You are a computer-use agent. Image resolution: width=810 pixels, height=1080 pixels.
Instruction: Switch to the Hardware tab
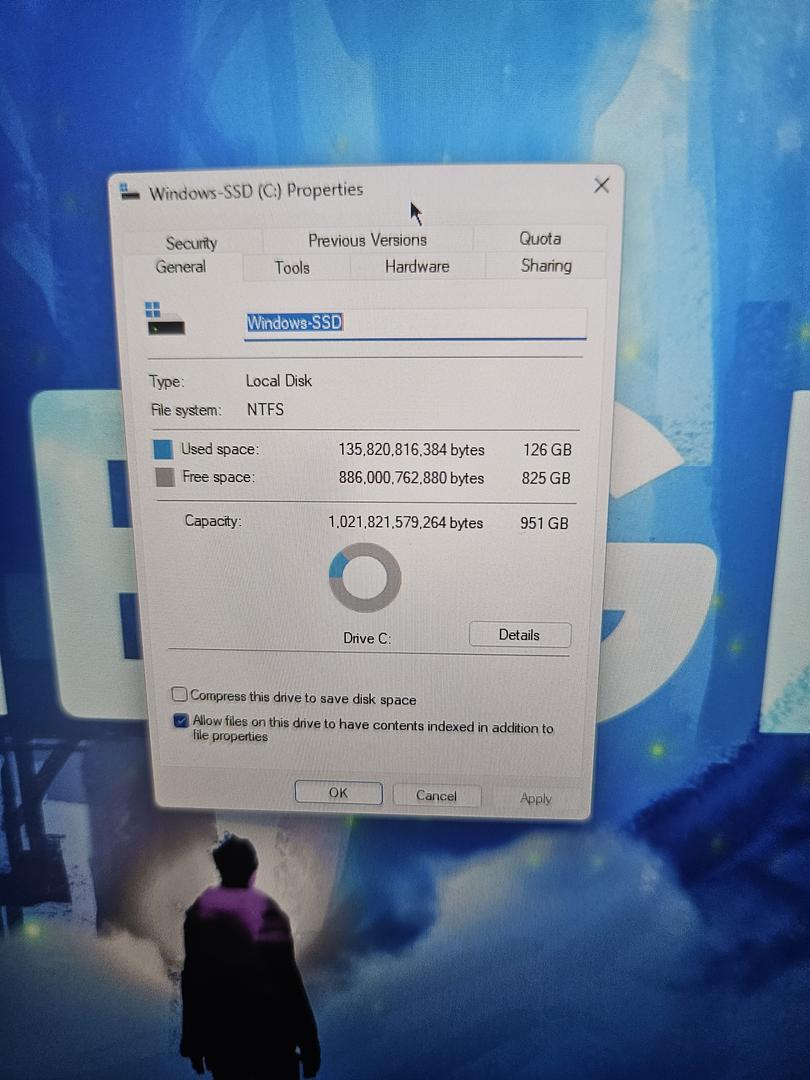[417, 266]
